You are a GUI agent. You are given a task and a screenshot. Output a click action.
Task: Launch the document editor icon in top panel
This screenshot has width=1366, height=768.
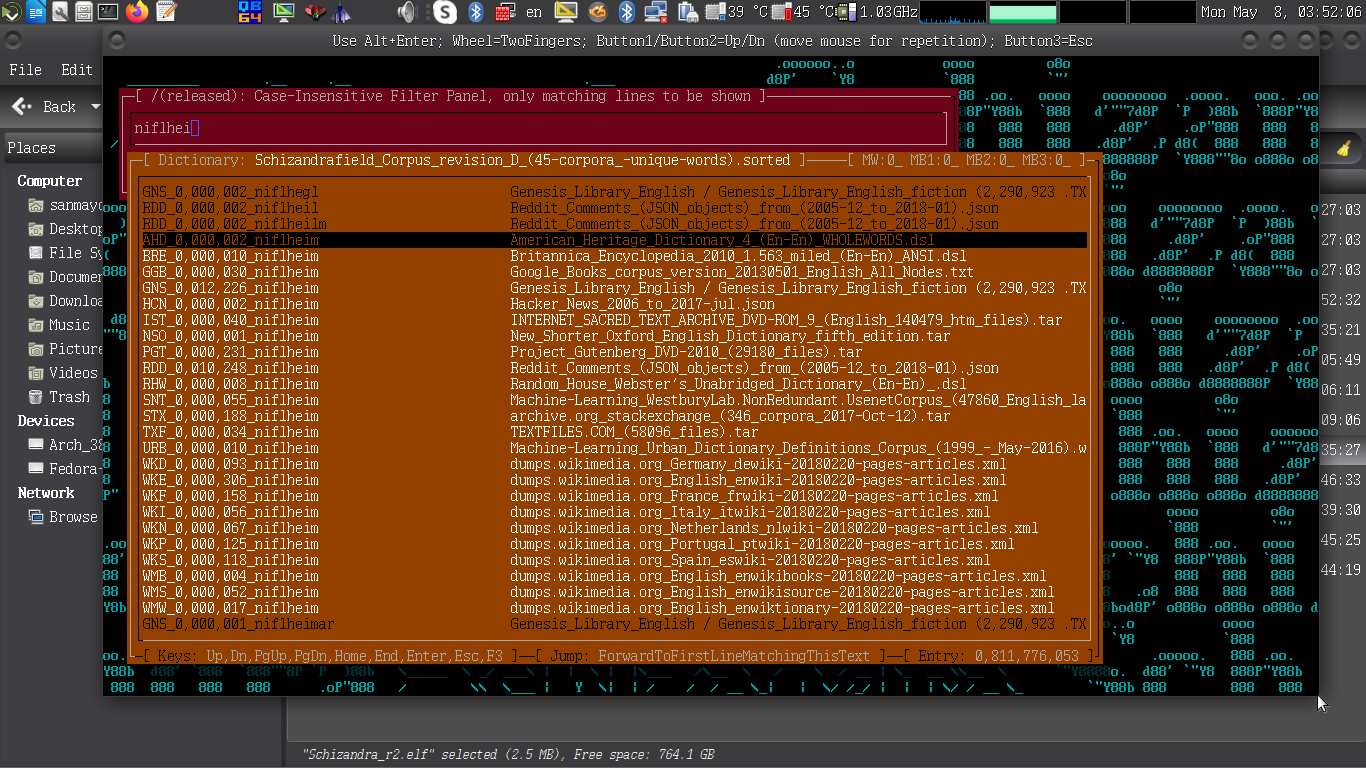[37, 12]
